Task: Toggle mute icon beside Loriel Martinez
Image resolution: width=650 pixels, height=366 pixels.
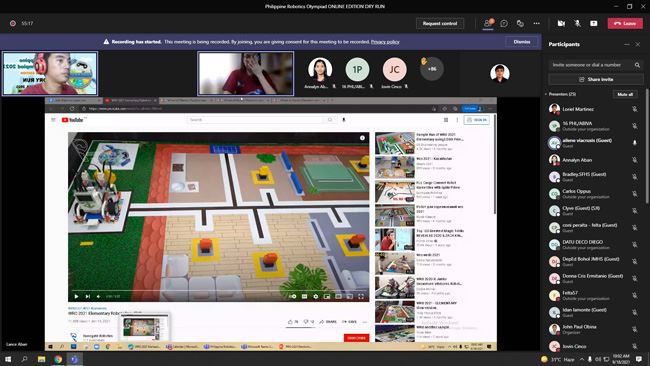Action: coord(635,109)
